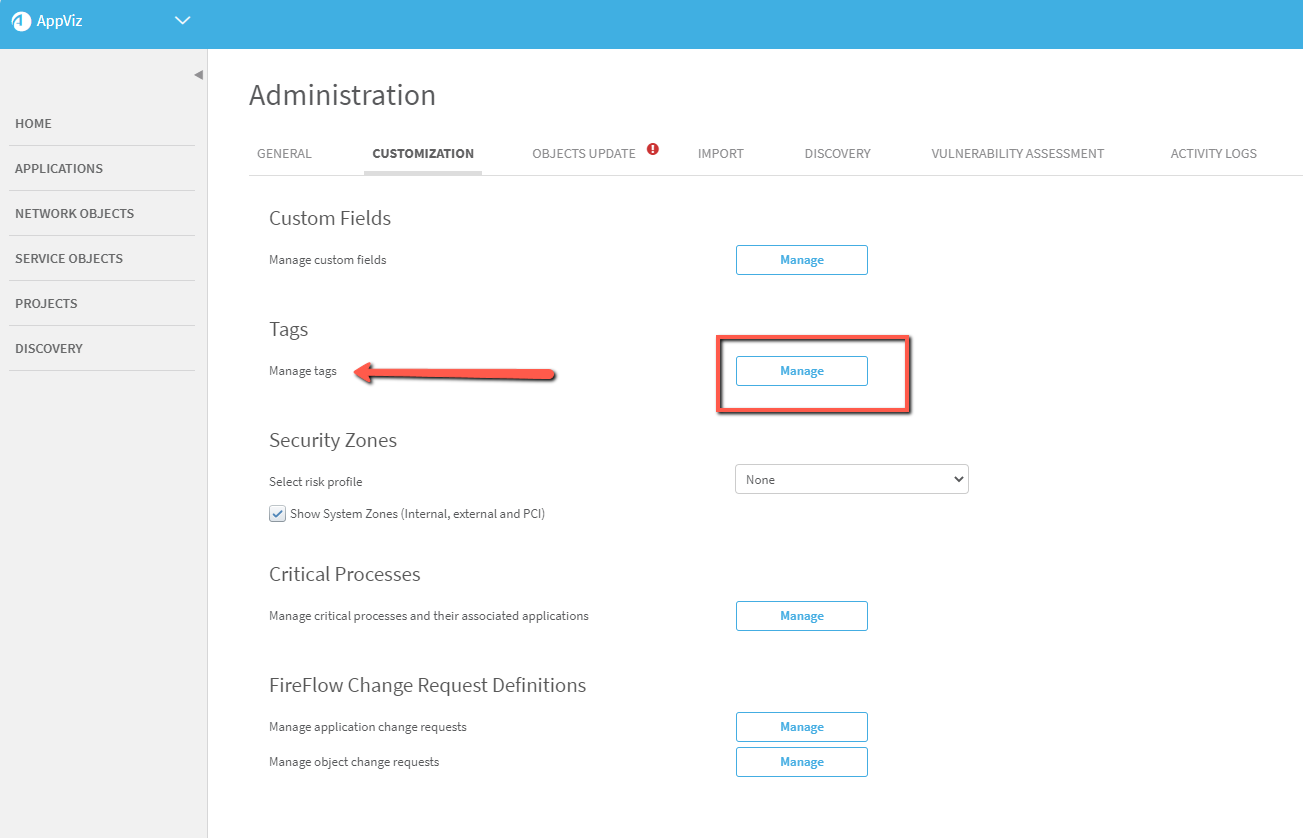Navigate to Home in the sidebar
The image size is (1303, 838).
33,124
